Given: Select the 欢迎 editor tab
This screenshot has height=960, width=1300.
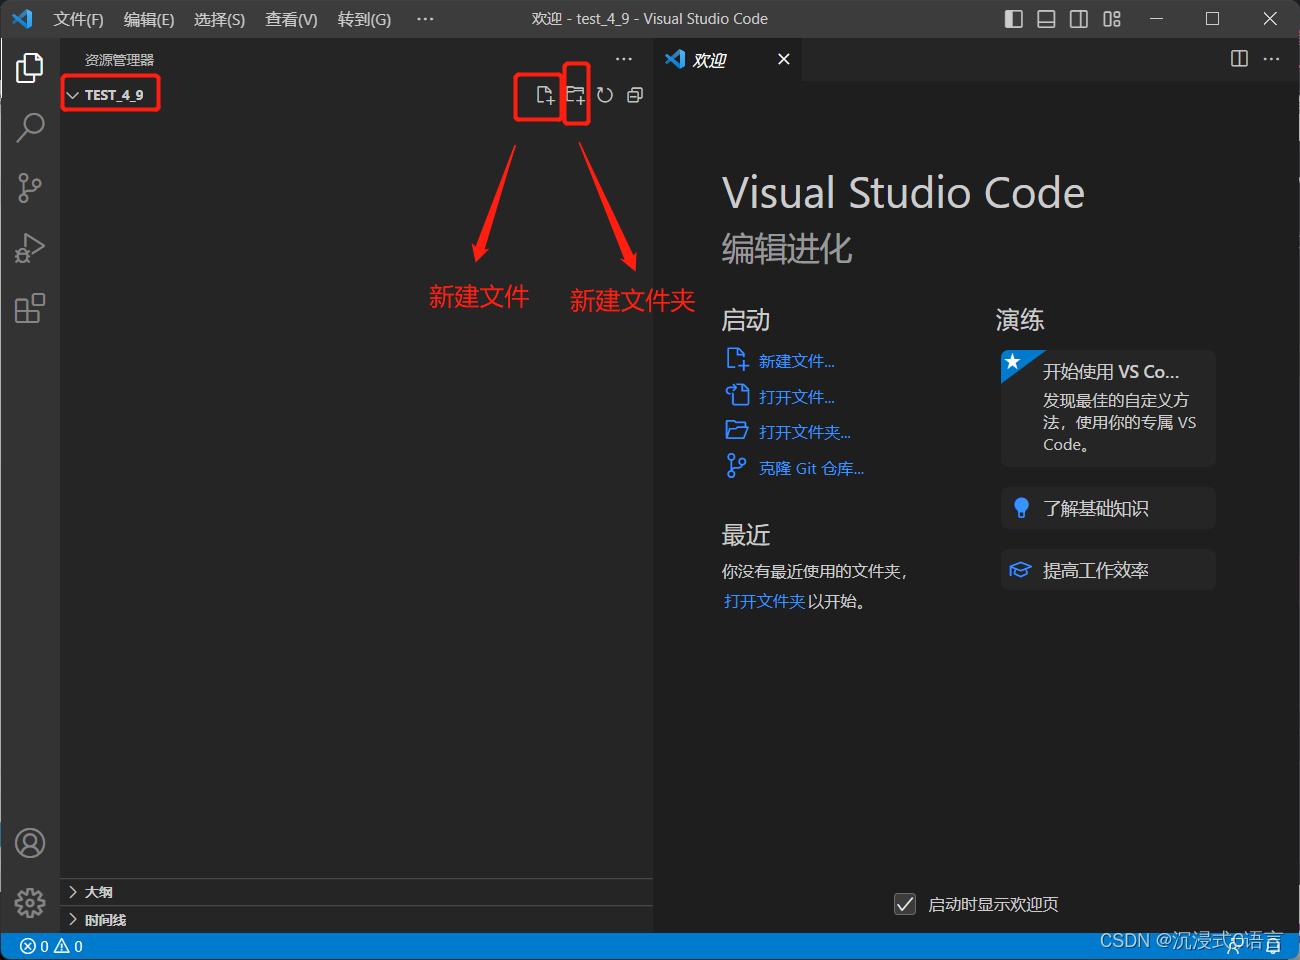Looking at the screenshot, I should pyautogui.click(x=728, y=59).
